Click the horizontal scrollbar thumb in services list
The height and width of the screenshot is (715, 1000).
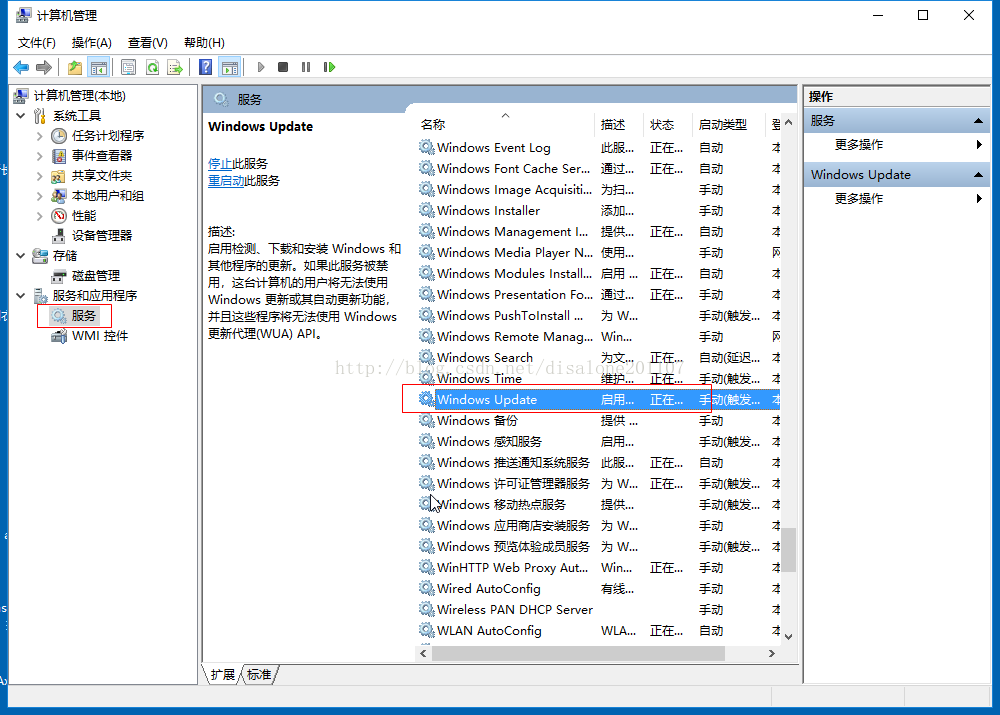(x=578, y=653)
